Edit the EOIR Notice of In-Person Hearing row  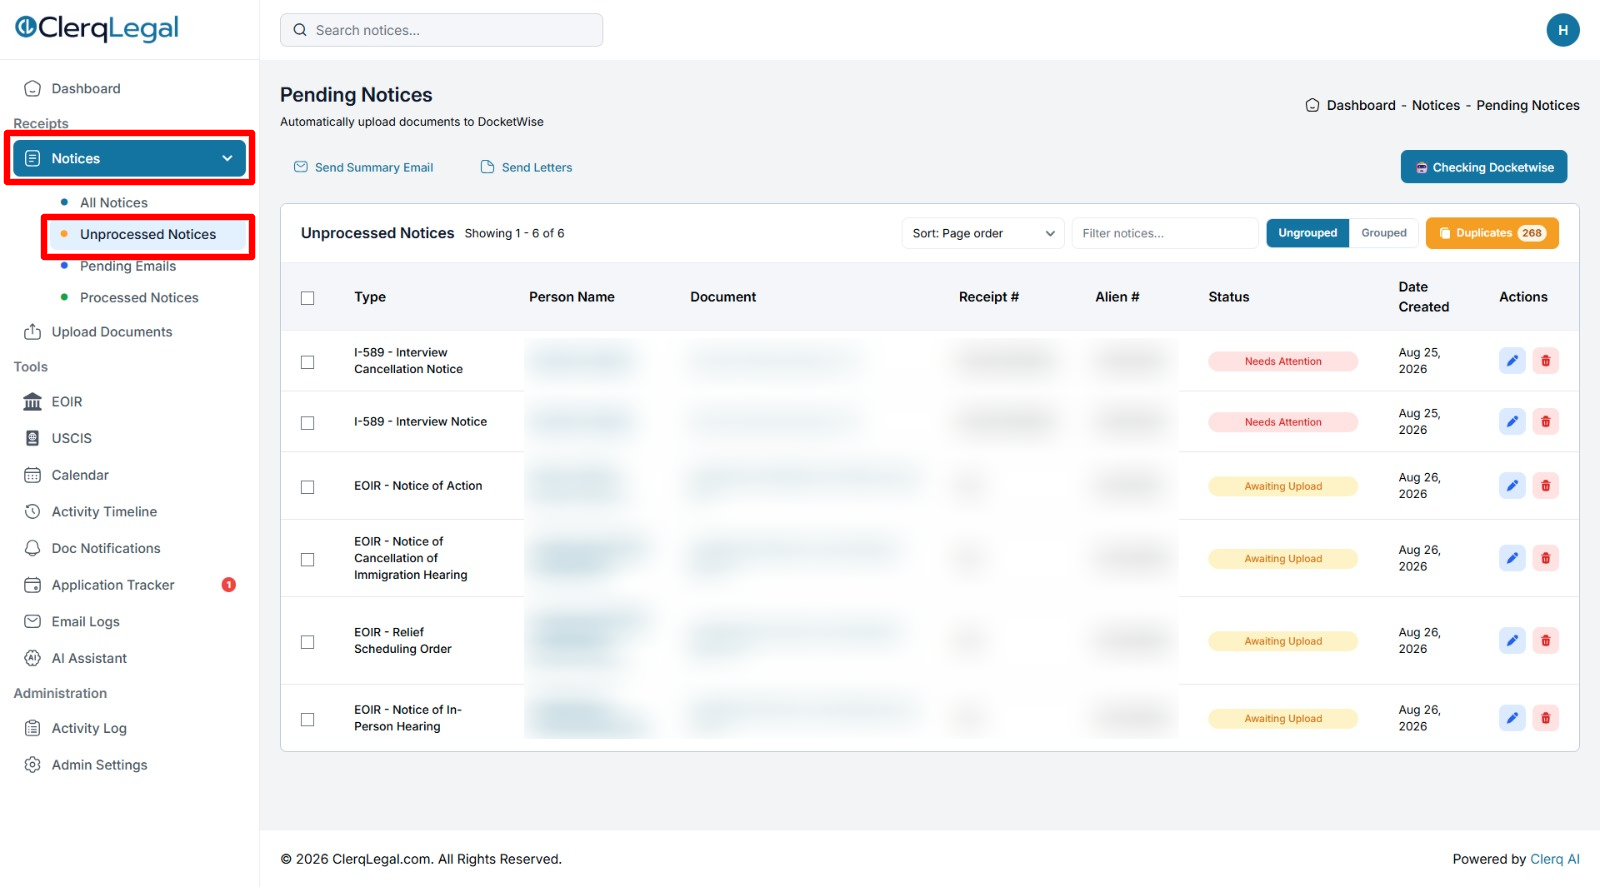click(1512, 718)
